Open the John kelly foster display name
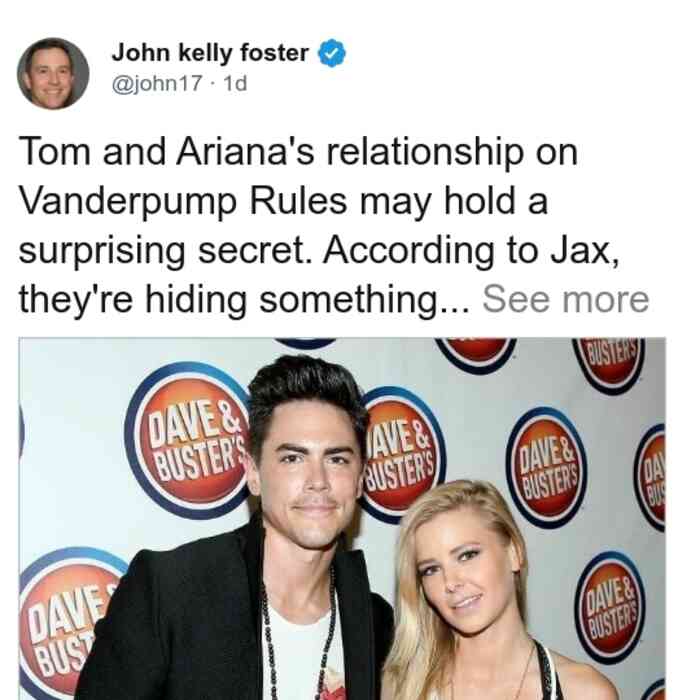This screenshot has height=700, width=700. pyautogui.click(x=210, y=53)
